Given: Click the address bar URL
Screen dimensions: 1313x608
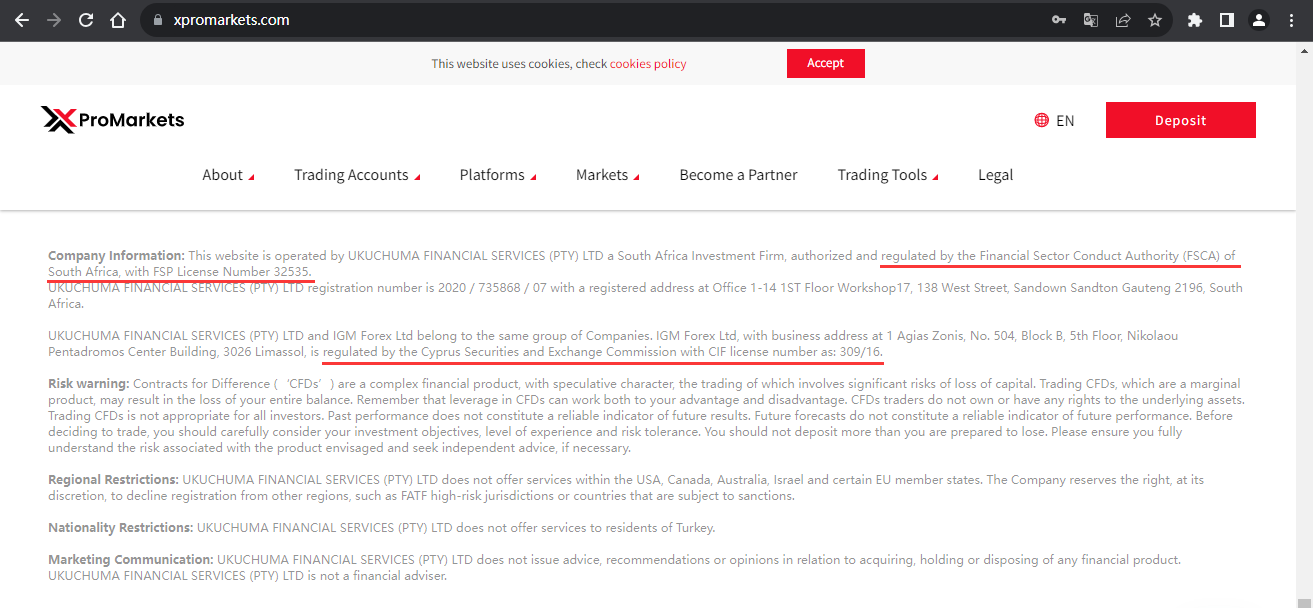Looking at the screenshot, I should [230, 20].
